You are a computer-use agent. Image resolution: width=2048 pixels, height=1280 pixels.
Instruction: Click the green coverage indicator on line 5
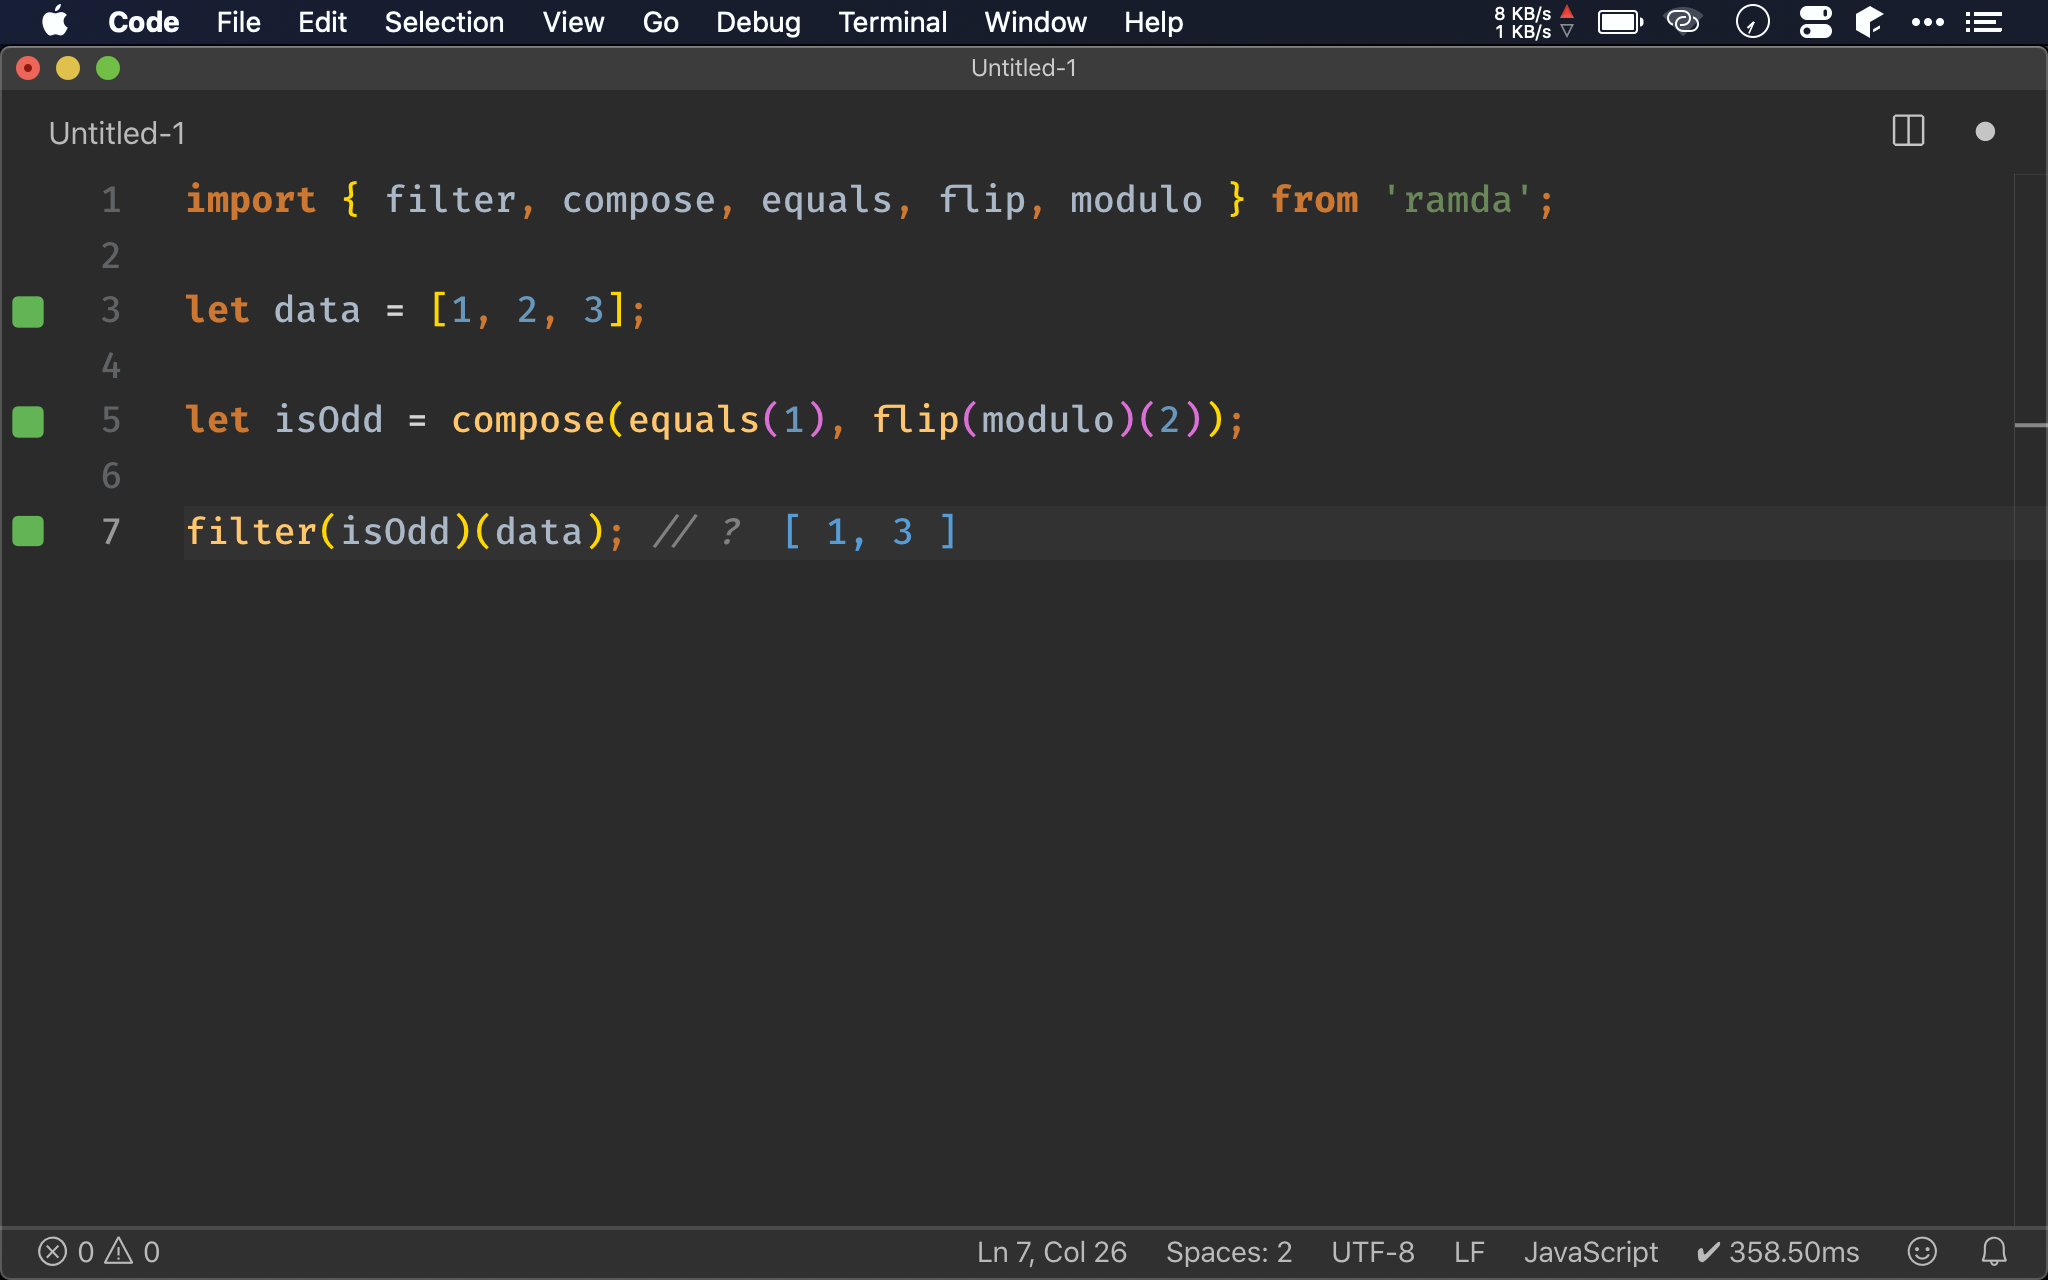click(28, 421)
